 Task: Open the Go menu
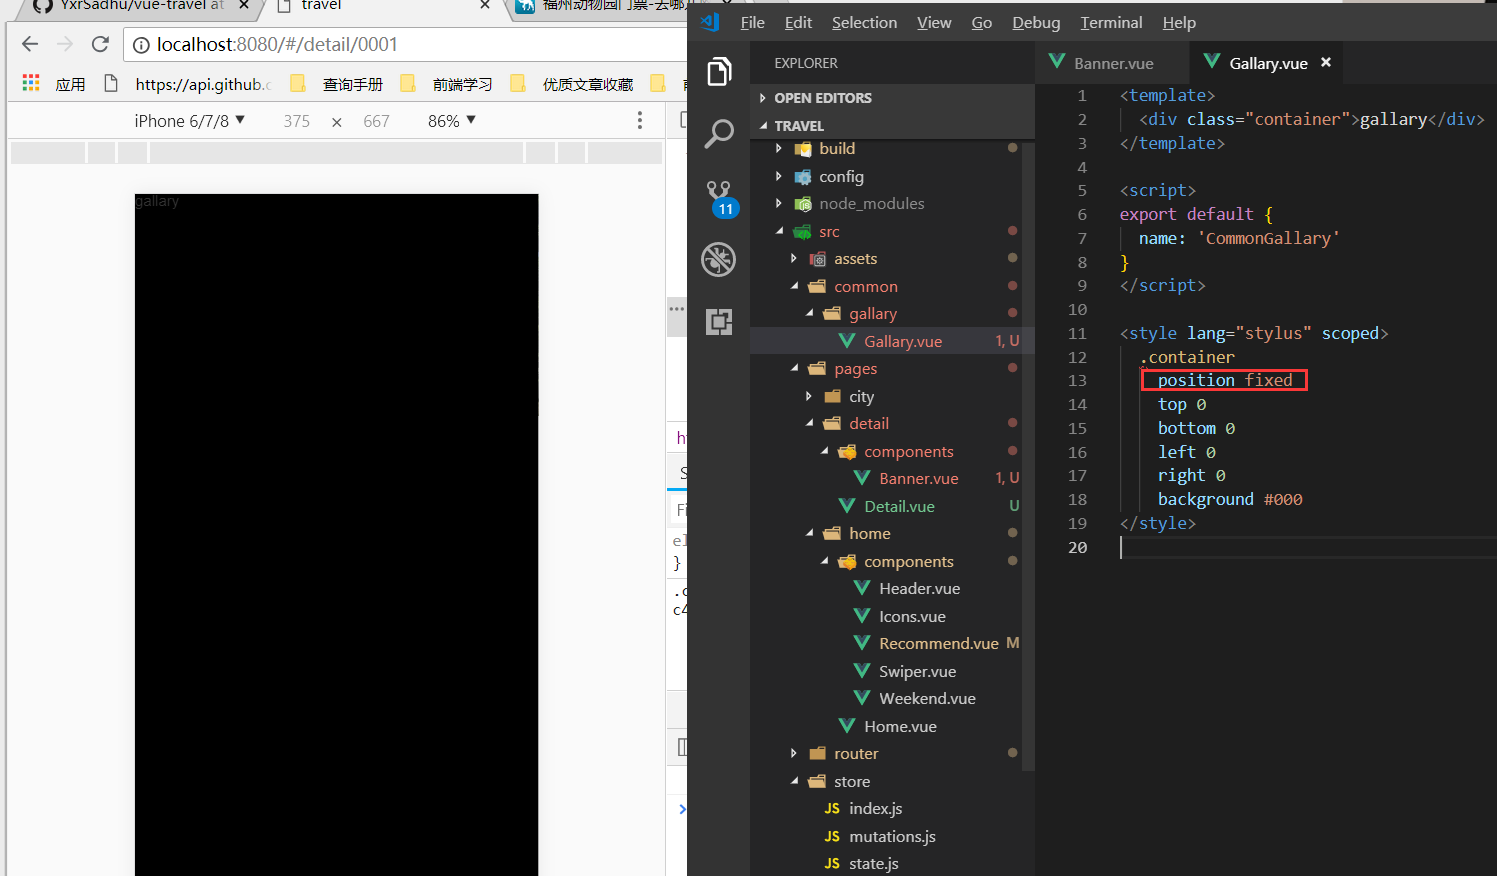click(982, 22)
